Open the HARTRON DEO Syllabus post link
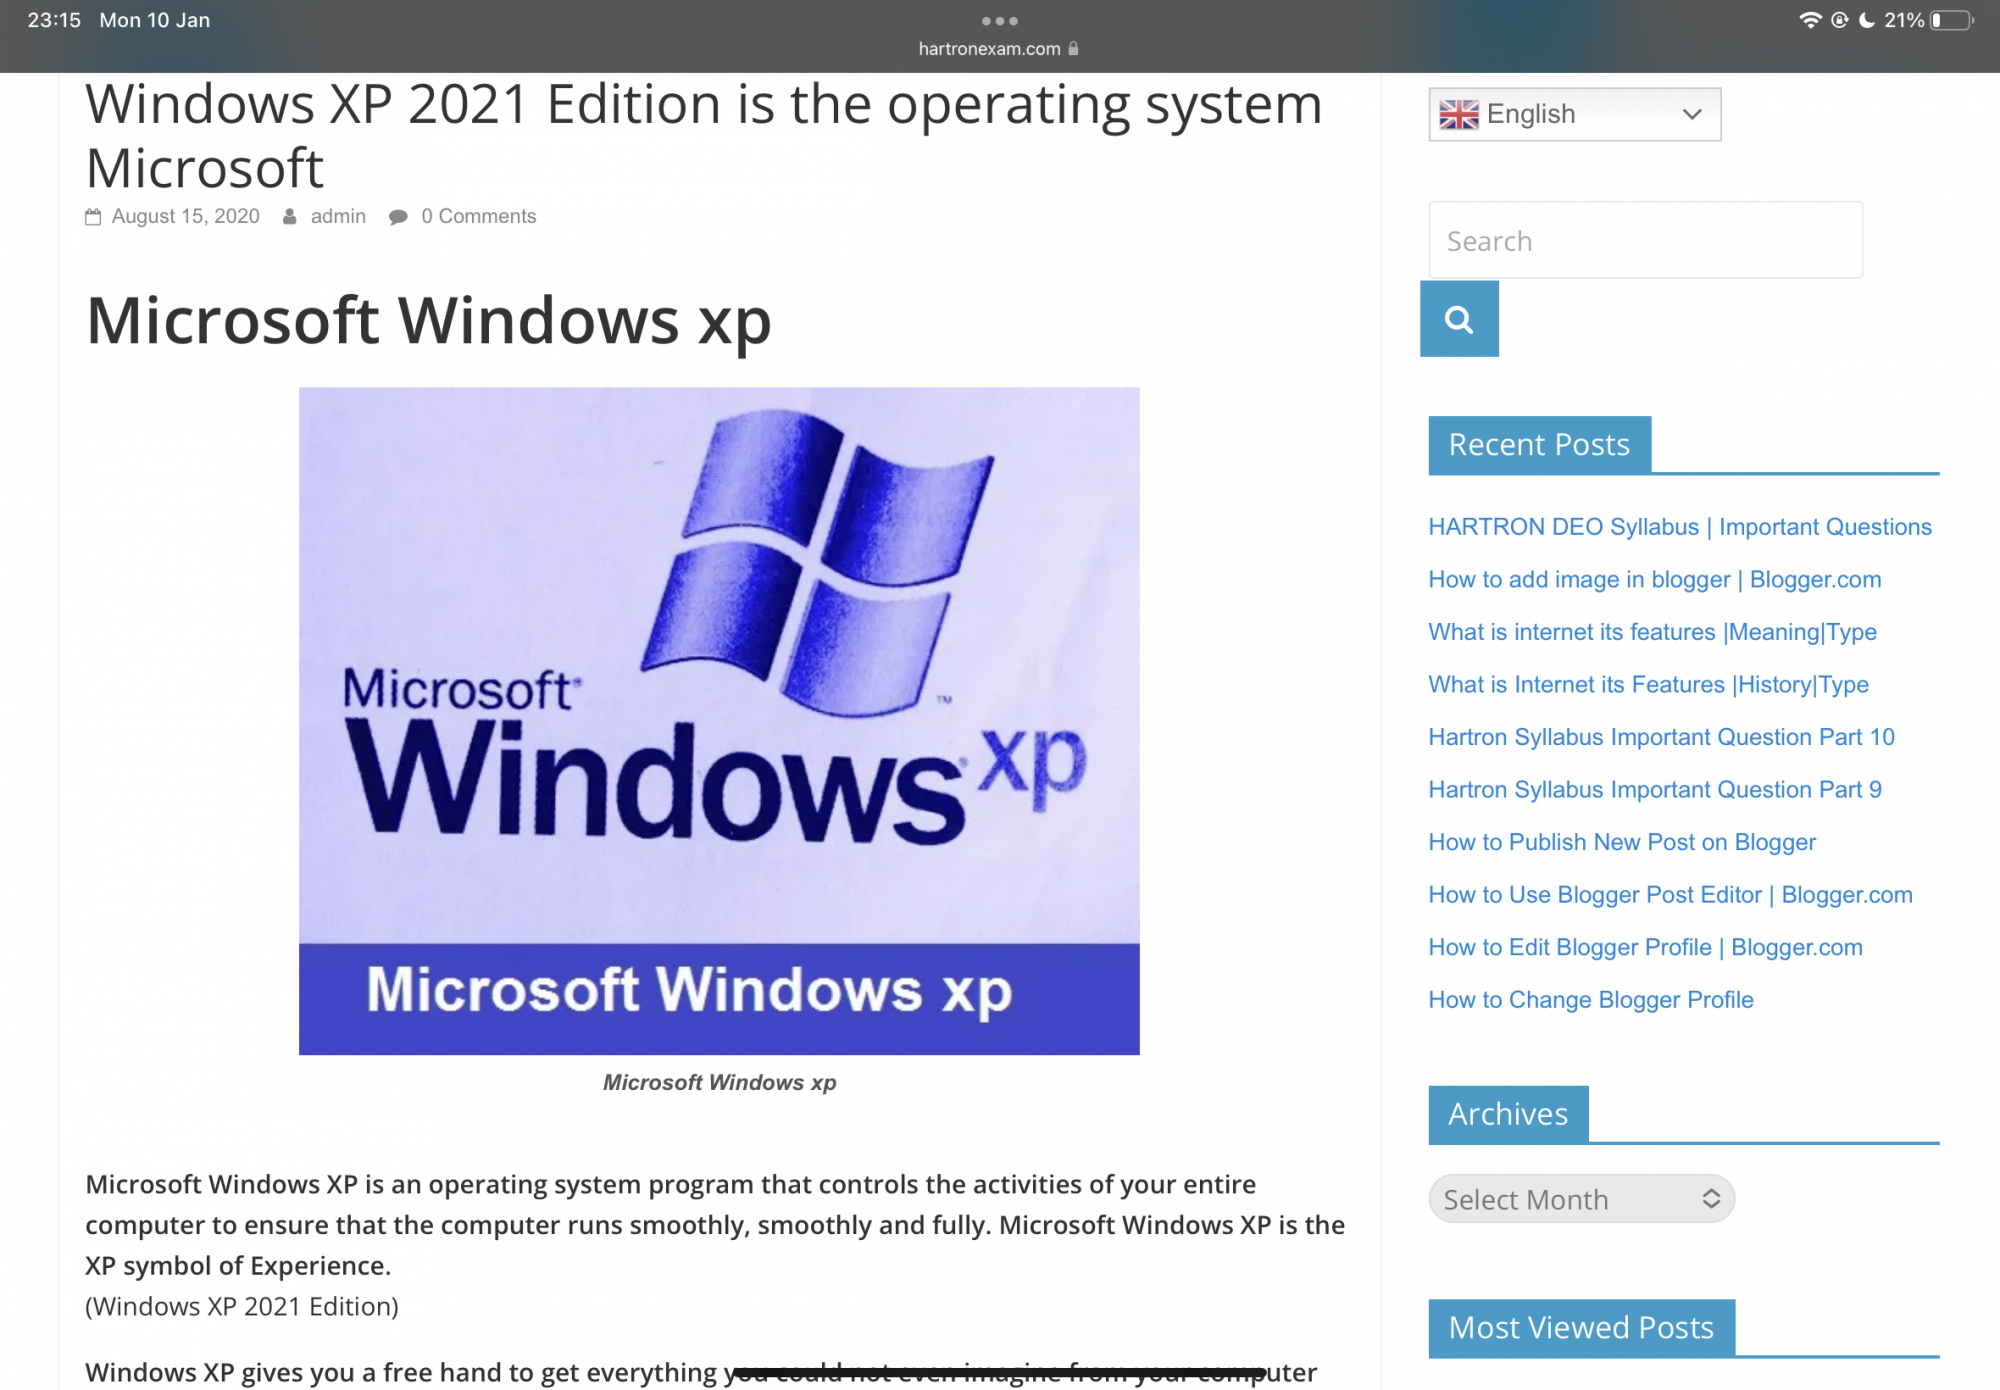Image resolution: width=2000 pixels, height=1390 pixels. [x=1679, y=526]
